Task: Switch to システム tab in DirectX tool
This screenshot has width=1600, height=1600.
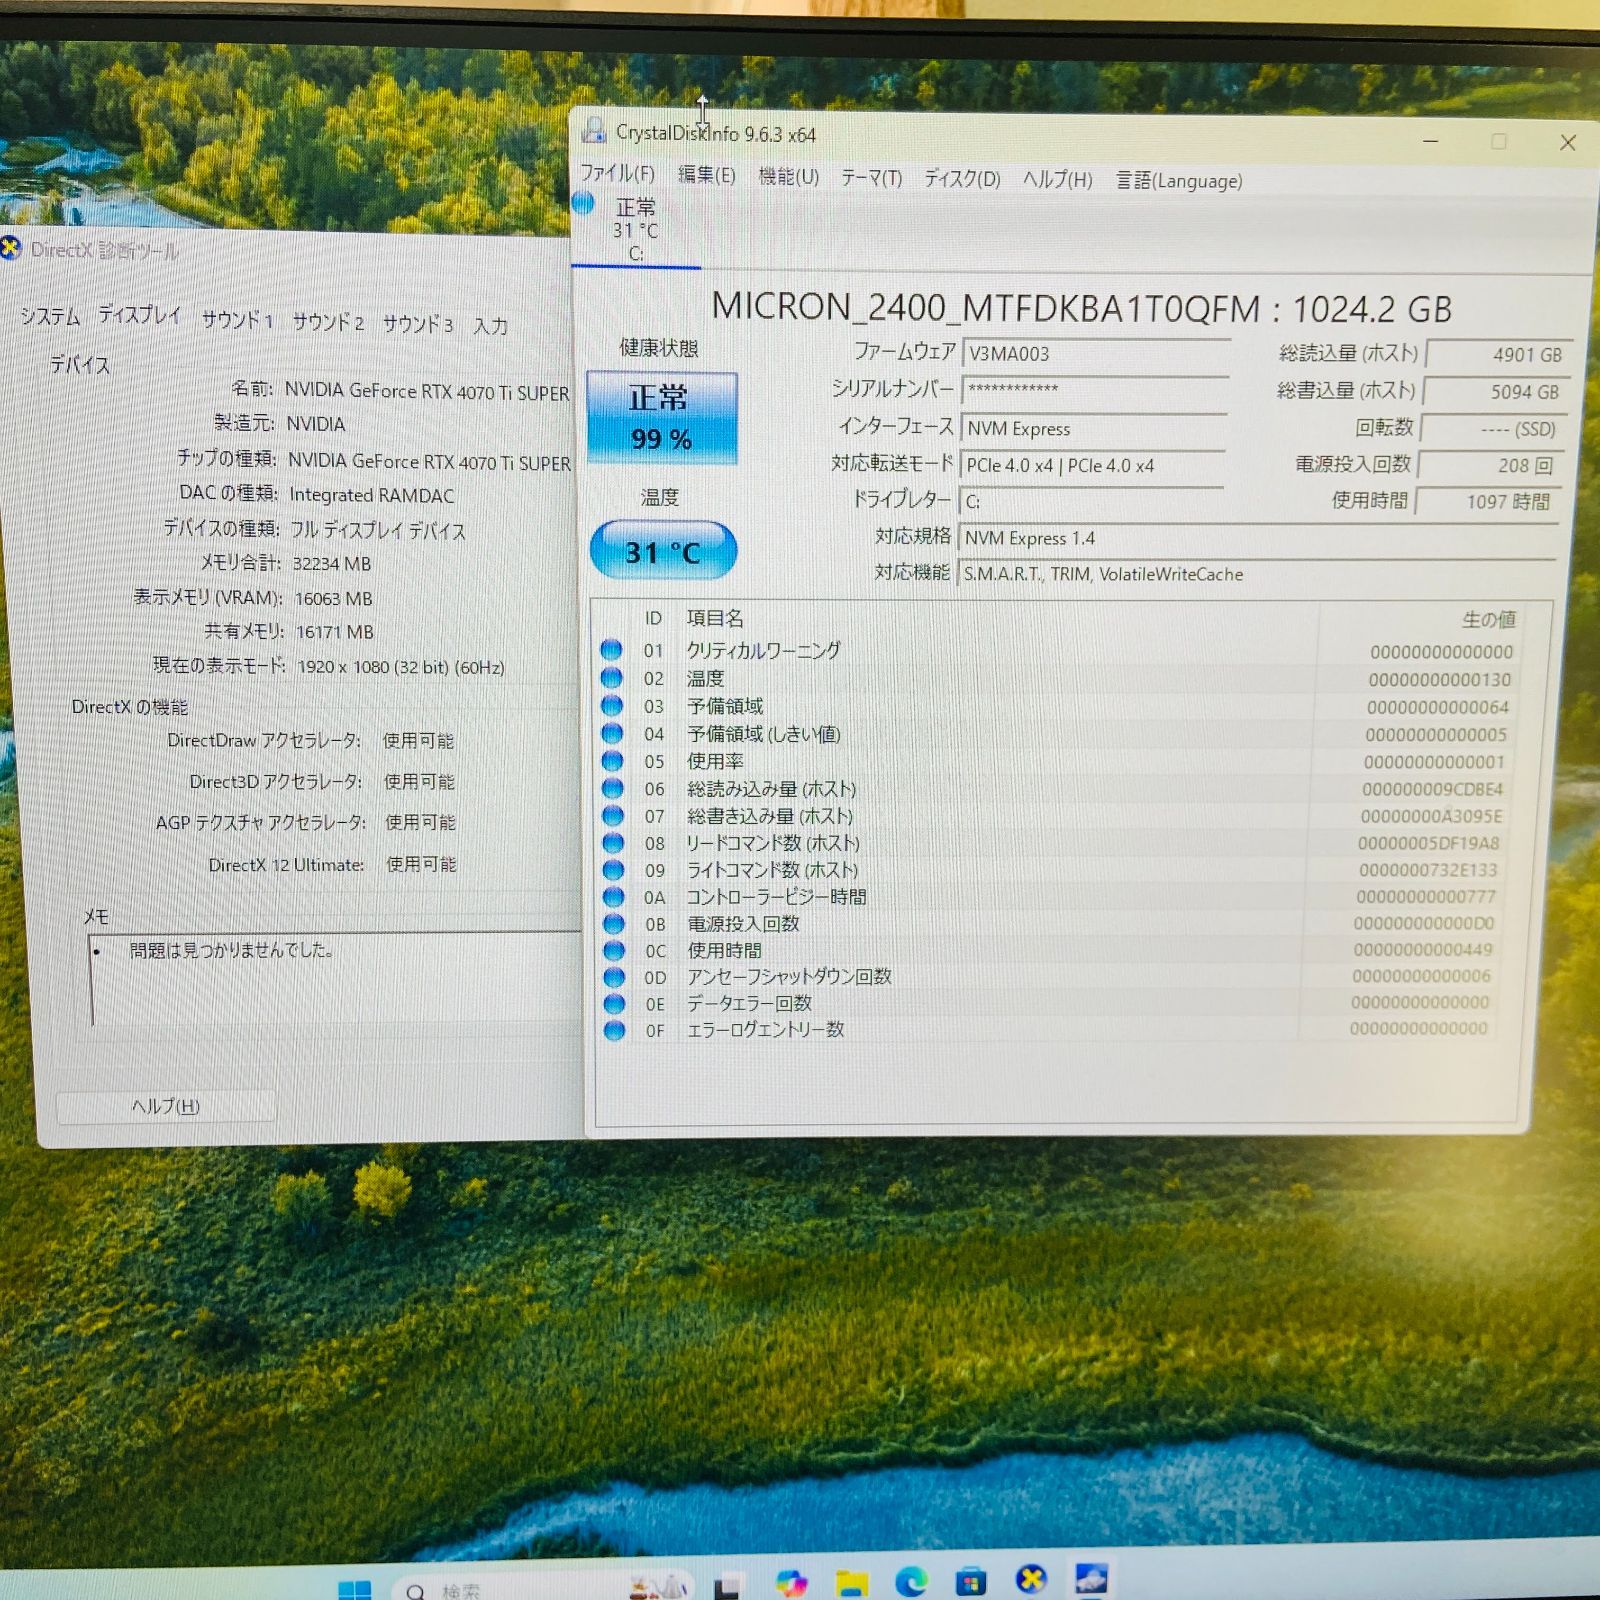Action: click(x=50, y=316)
